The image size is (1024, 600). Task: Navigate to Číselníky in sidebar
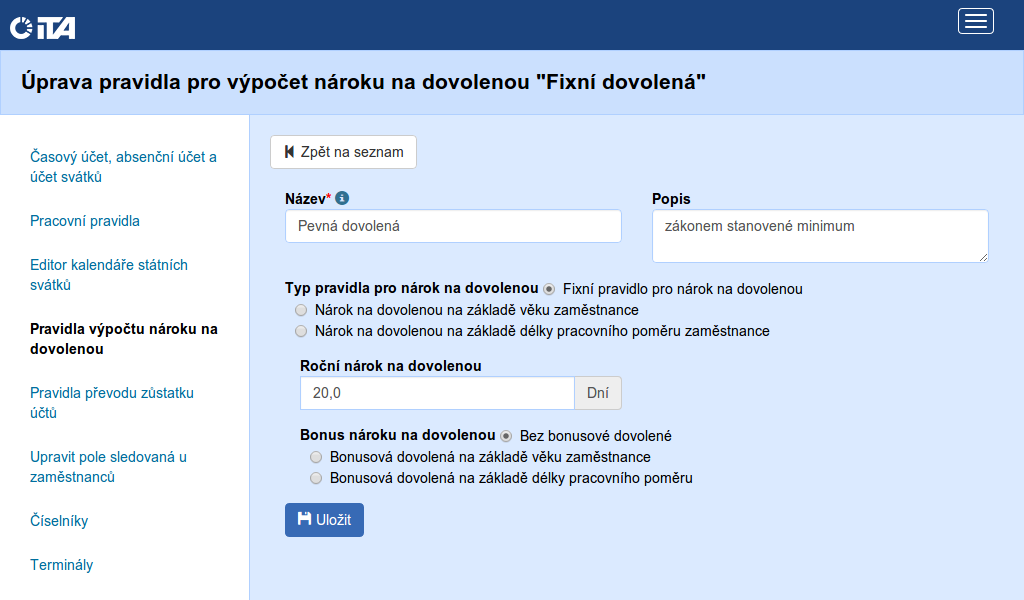[59, 521]
